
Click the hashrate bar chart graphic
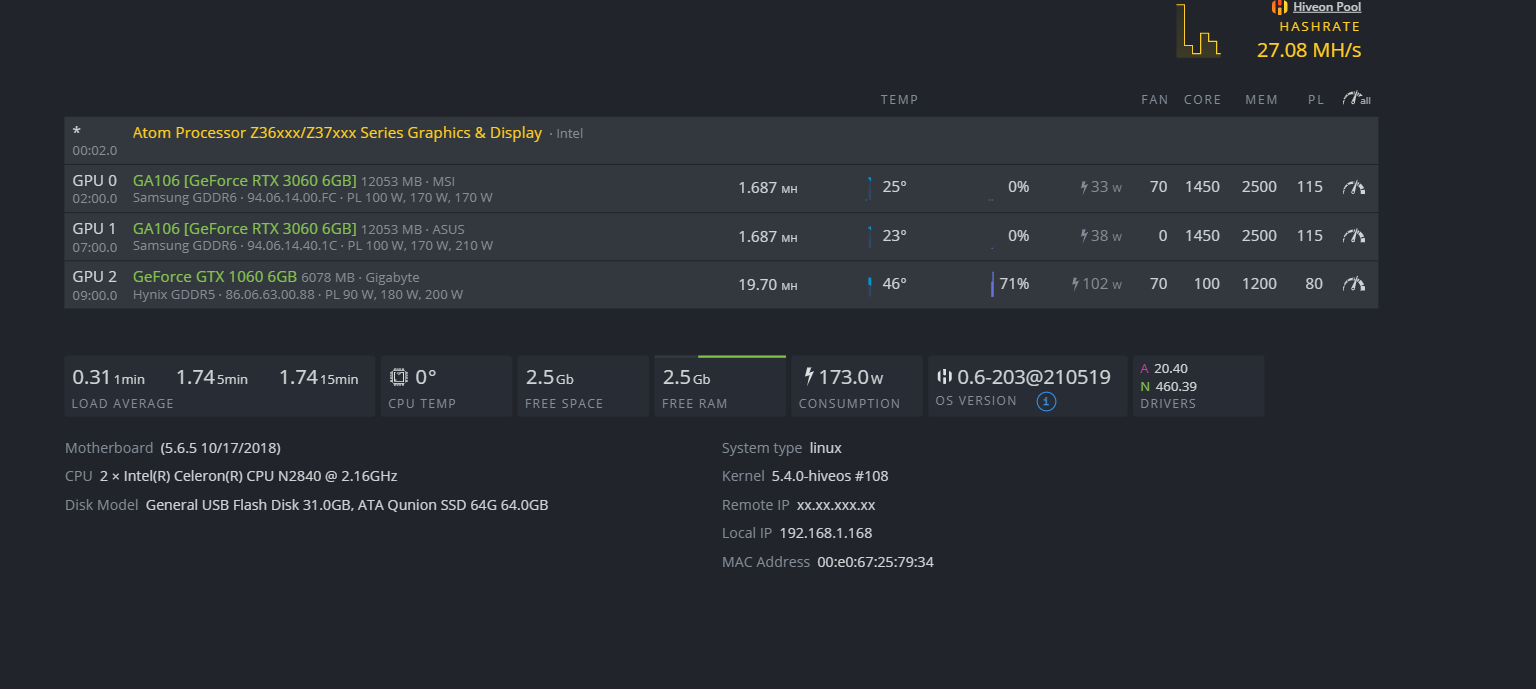1198,30
